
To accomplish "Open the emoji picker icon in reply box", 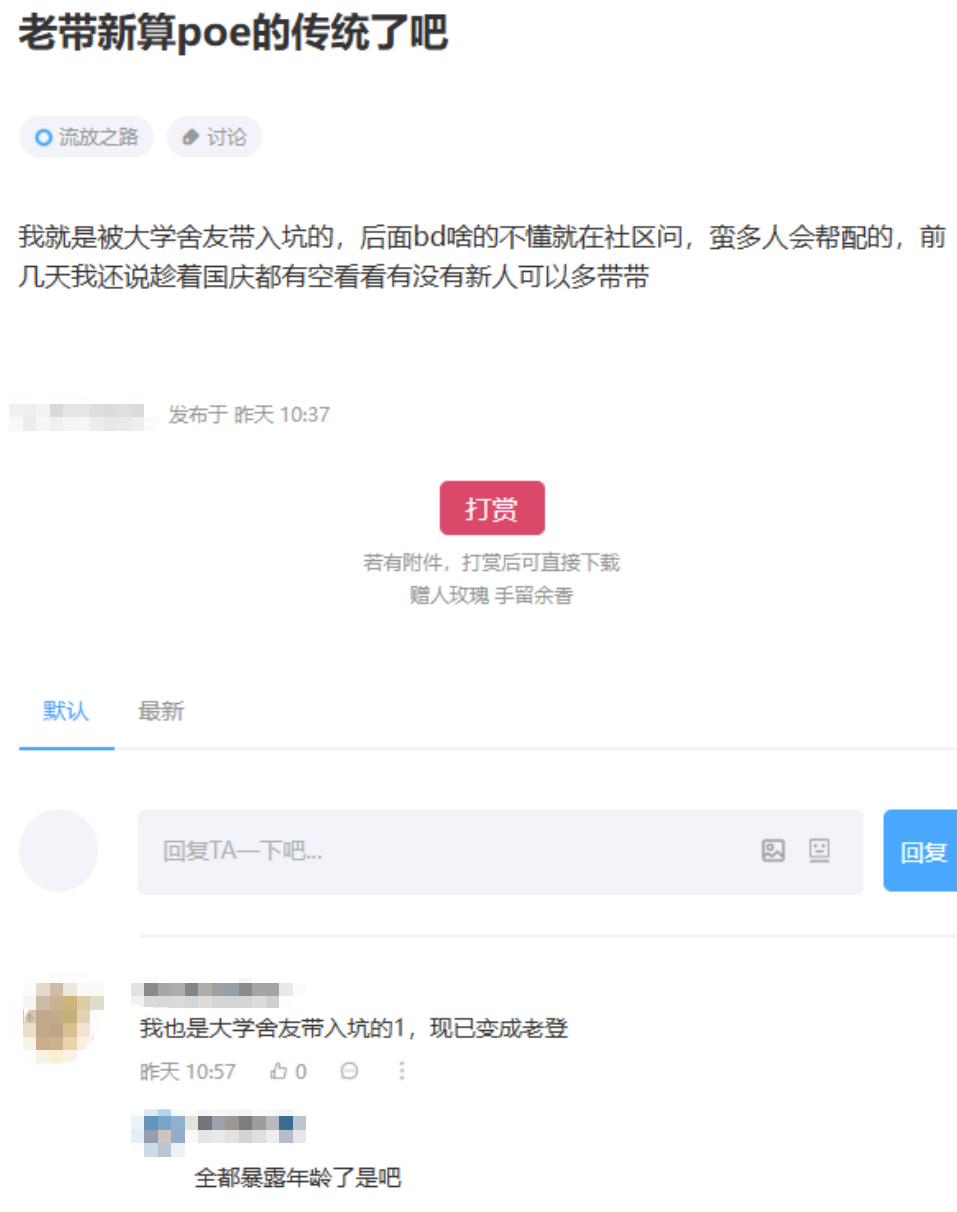I will pyautogui.click(x=820, y=850).
